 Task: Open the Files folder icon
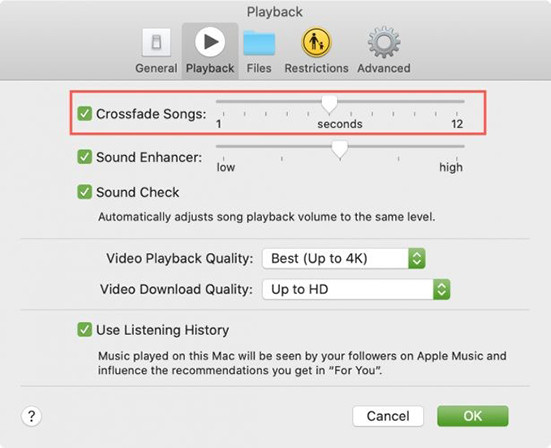(259, 43)
